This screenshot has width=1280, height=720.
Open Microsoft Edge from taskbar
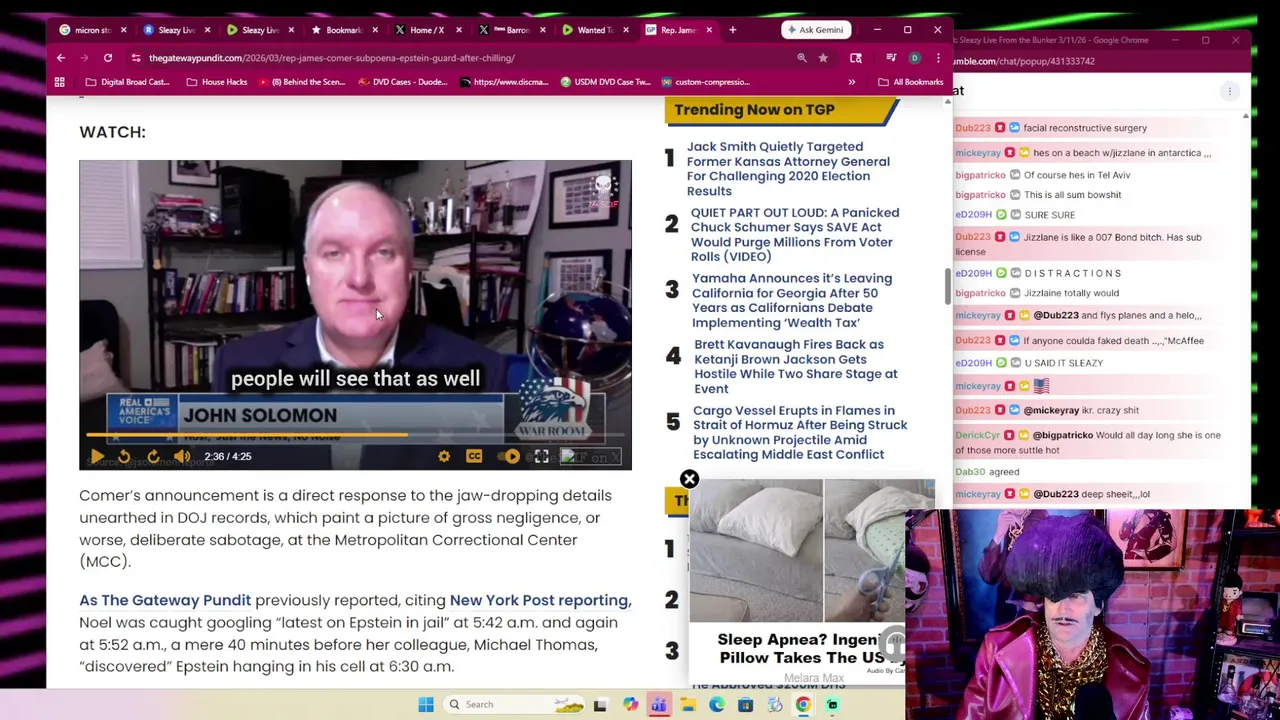click(x=717, y=705)
